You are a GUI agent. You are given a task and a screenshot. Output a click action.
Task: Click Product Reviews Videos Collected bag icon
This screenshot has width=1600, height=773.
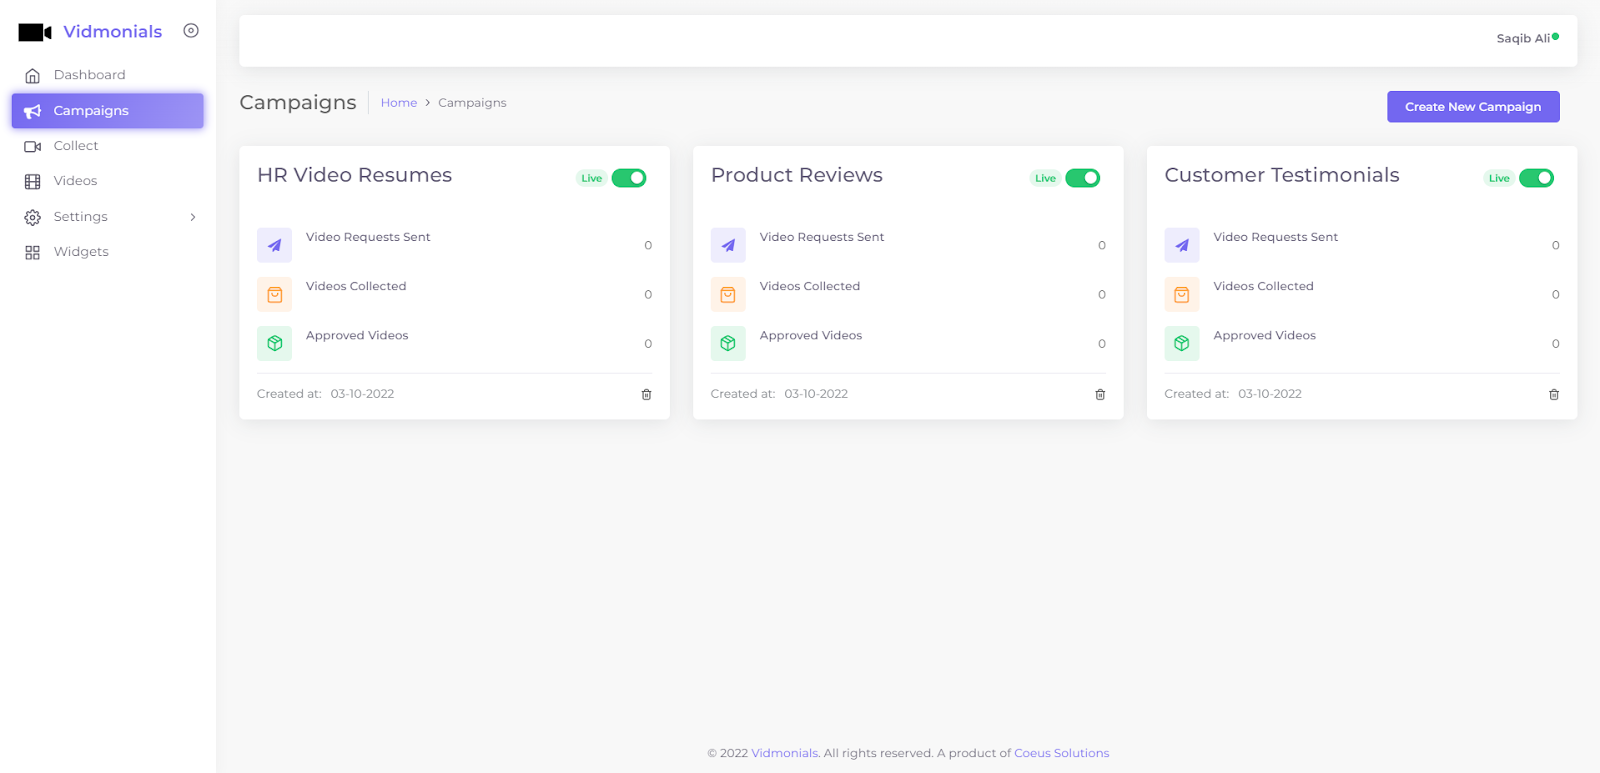tap(728, 295)
